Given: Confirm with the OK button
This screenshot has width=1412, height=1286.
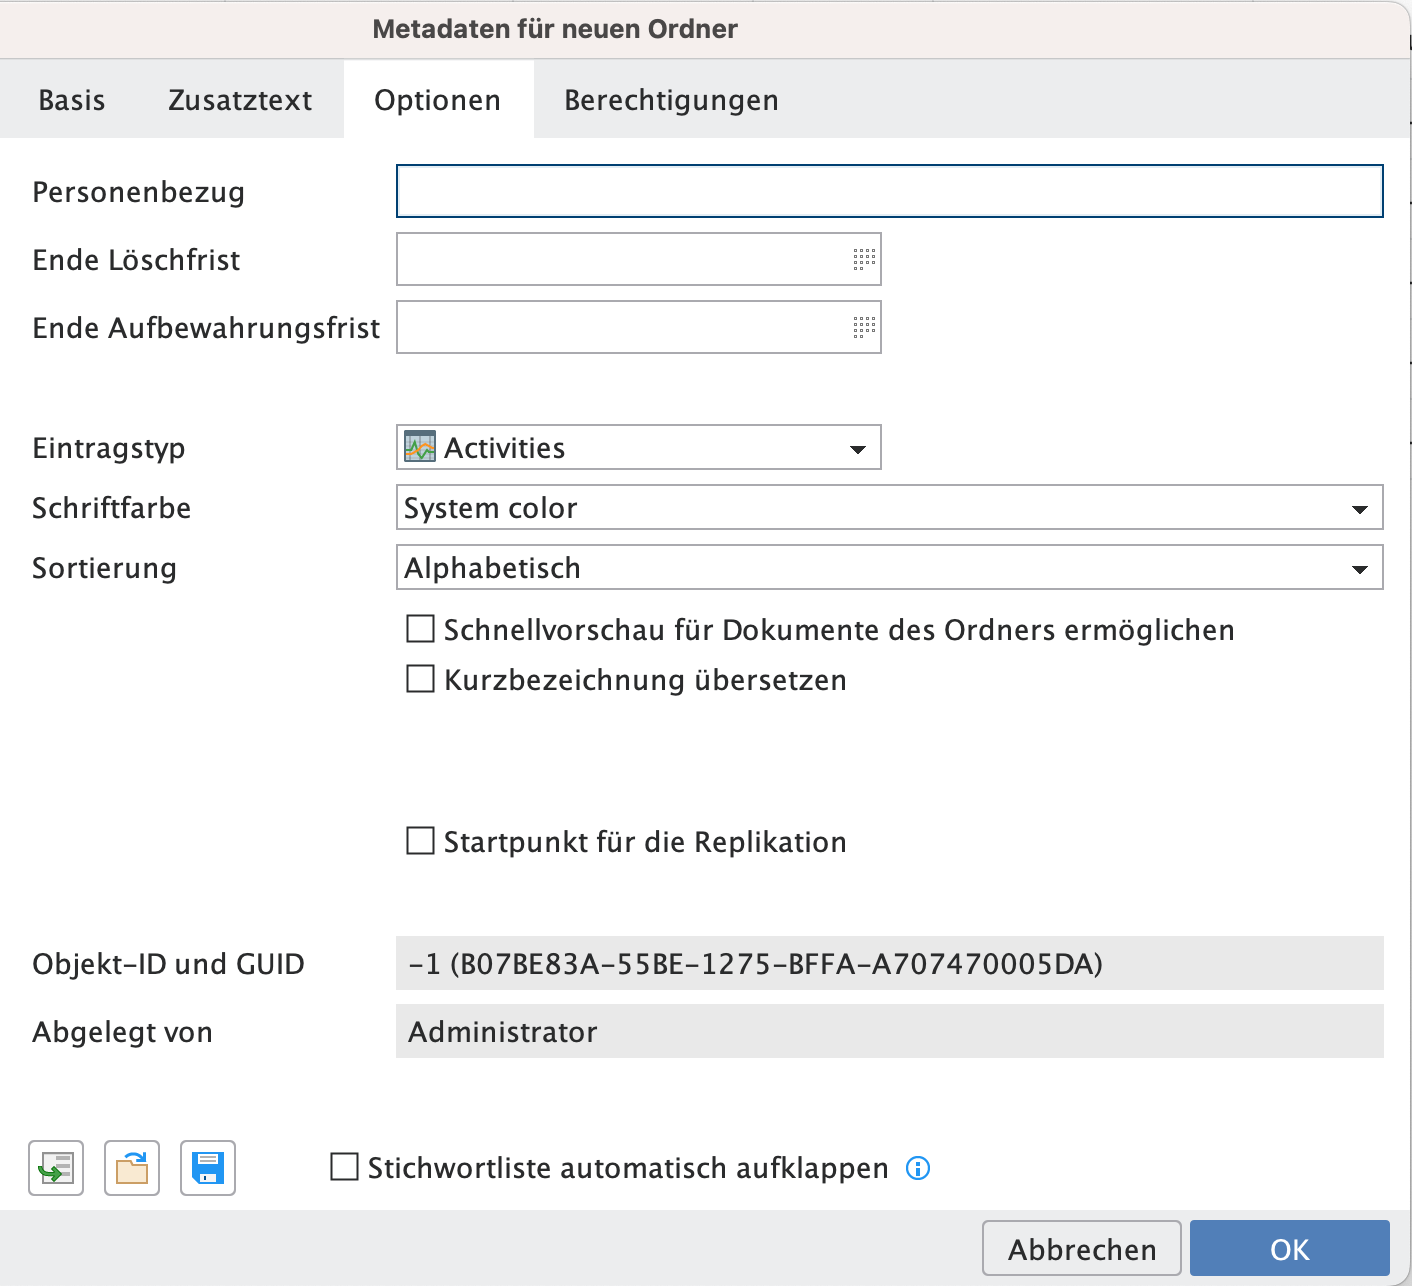Looking at the screenshot, I should coord(1289,1249).
